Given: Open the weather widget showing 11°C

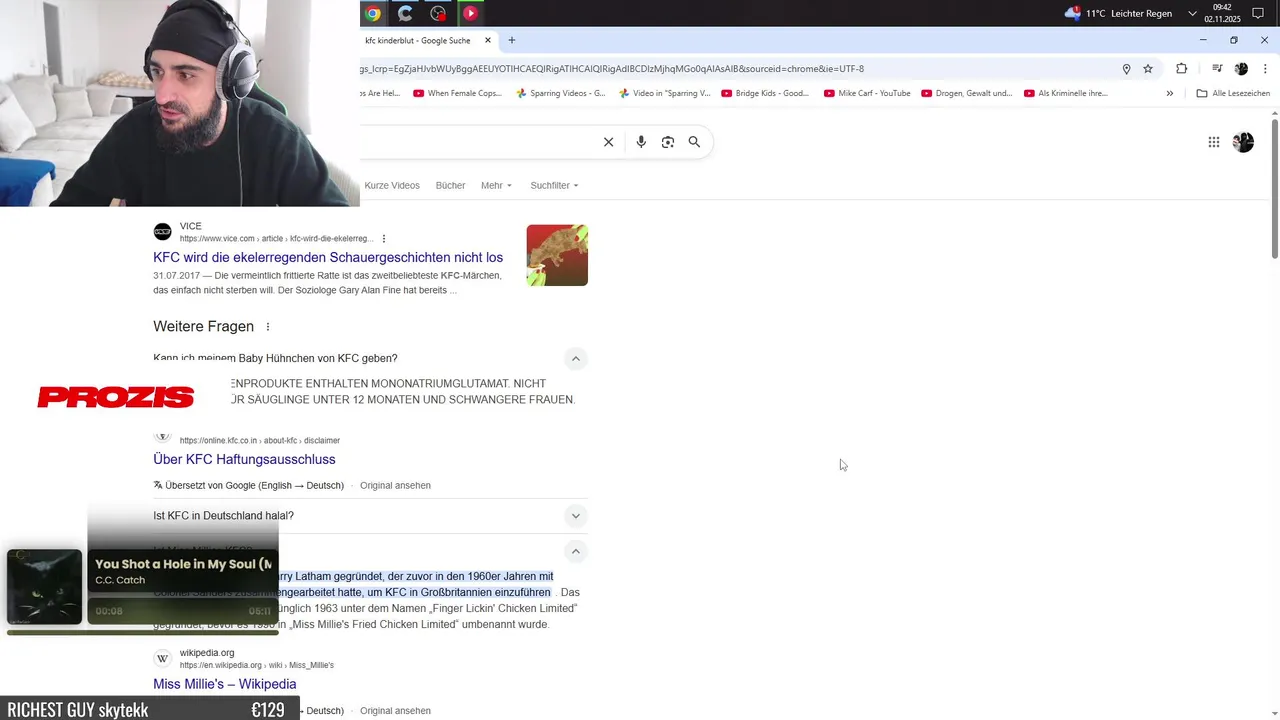Looking at the screenshot, I should [x=1118, y=13].
